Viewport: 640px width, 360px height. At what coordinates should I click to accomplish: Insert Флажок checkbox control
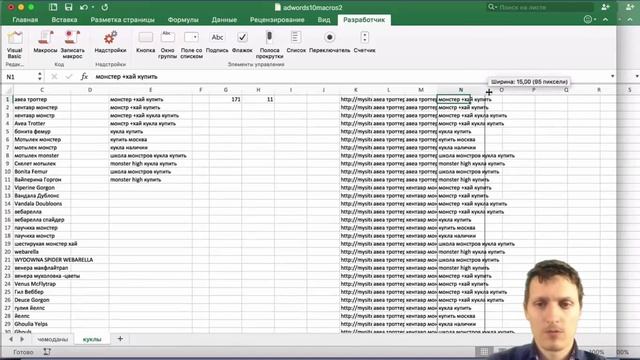coord(242,42)
